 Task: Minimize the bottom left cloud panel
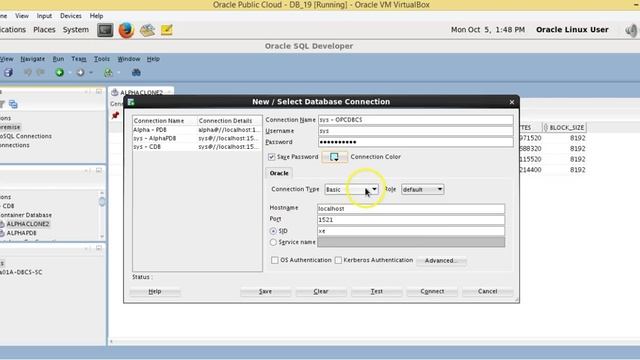99,248
